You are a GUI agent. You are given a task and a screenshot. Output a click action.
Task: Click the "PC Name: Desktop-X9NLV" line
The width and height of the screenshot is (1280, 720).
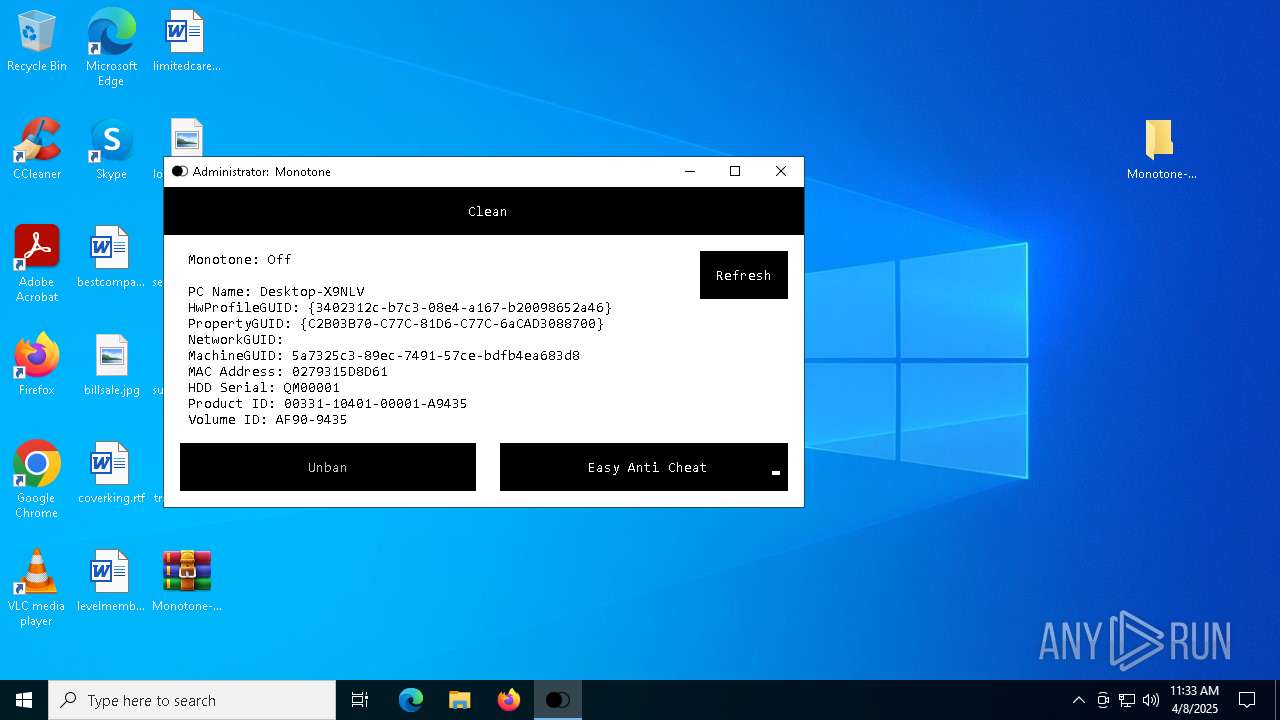tap(276, 292)
